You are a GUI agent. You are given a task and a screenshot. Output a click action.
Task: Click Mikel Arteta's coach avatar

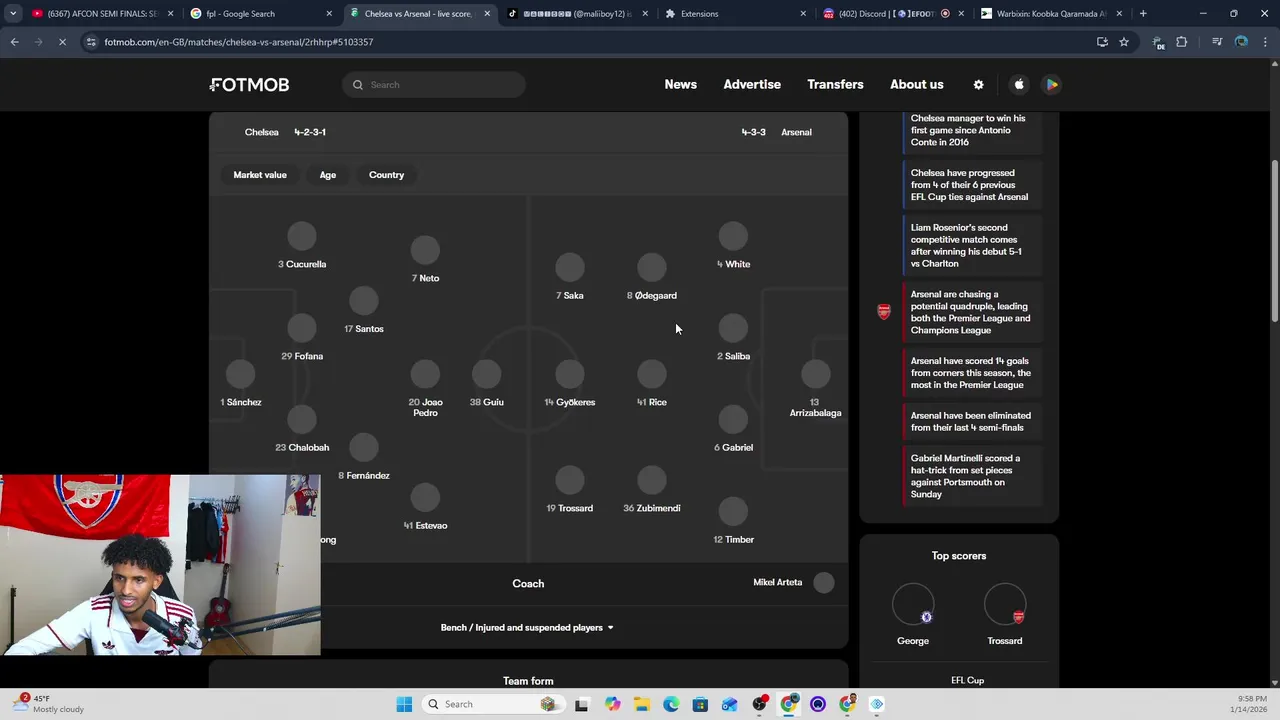tap(824, 583)
